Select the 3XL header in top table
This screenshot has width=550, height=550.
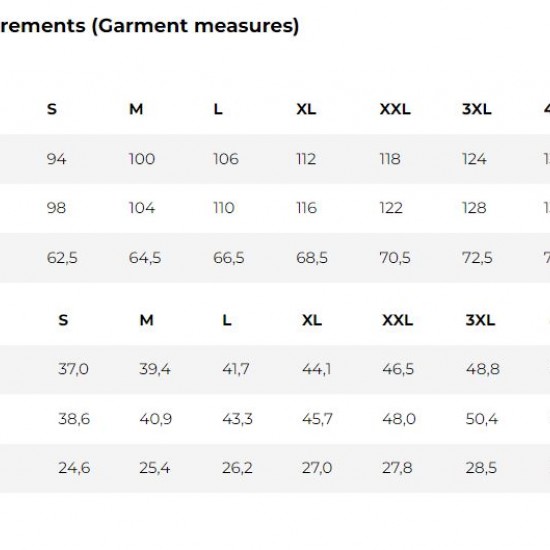coord(476,109)
